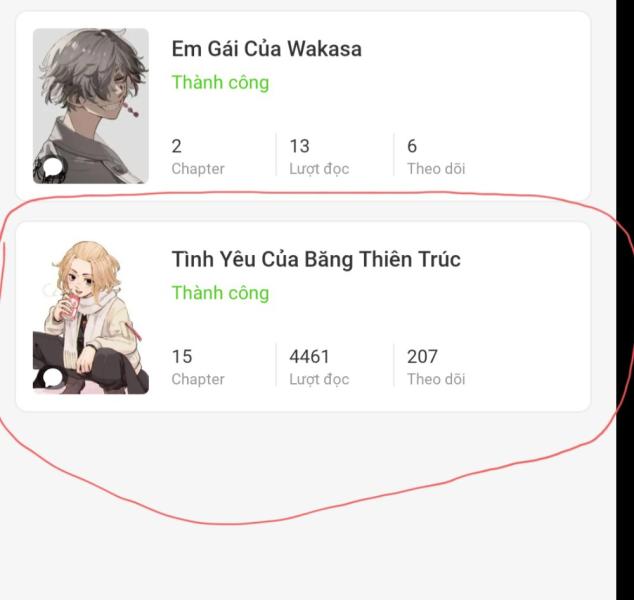Click Chapter label under Em Gái Của Wakasa

(x=198, y=169)
